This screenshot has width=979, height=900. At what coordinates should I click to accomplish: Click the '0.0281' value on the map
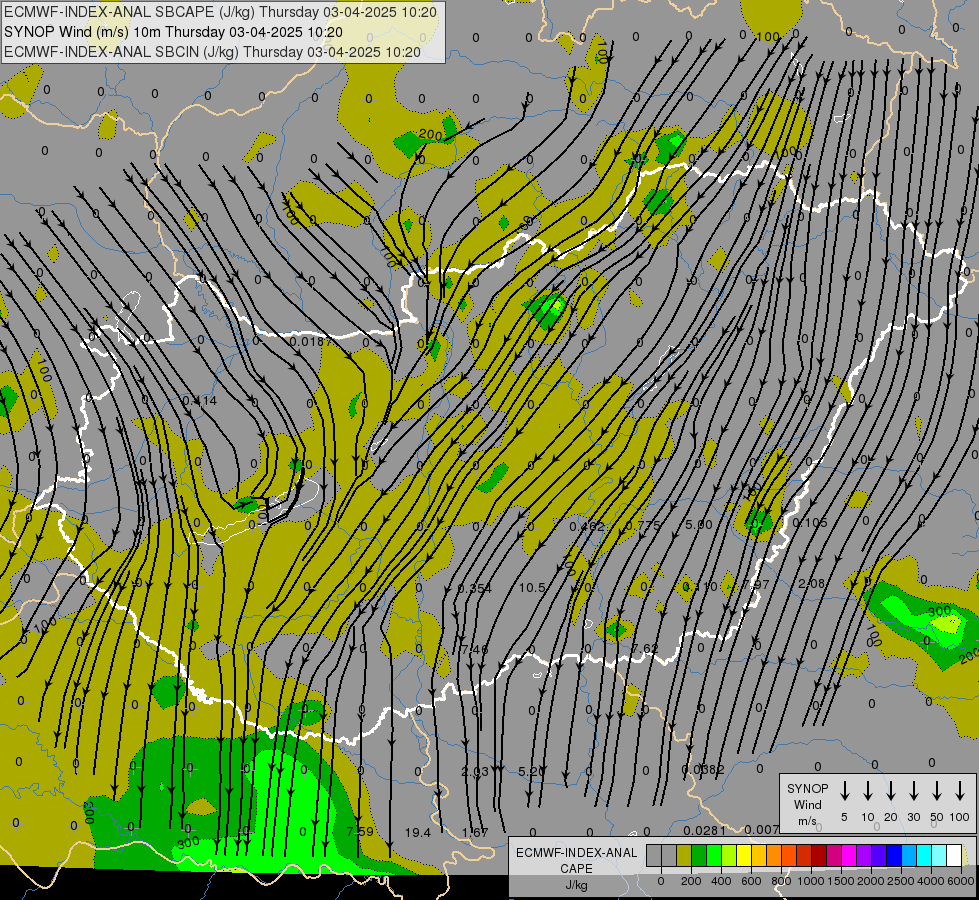click(x=704, y=830)
